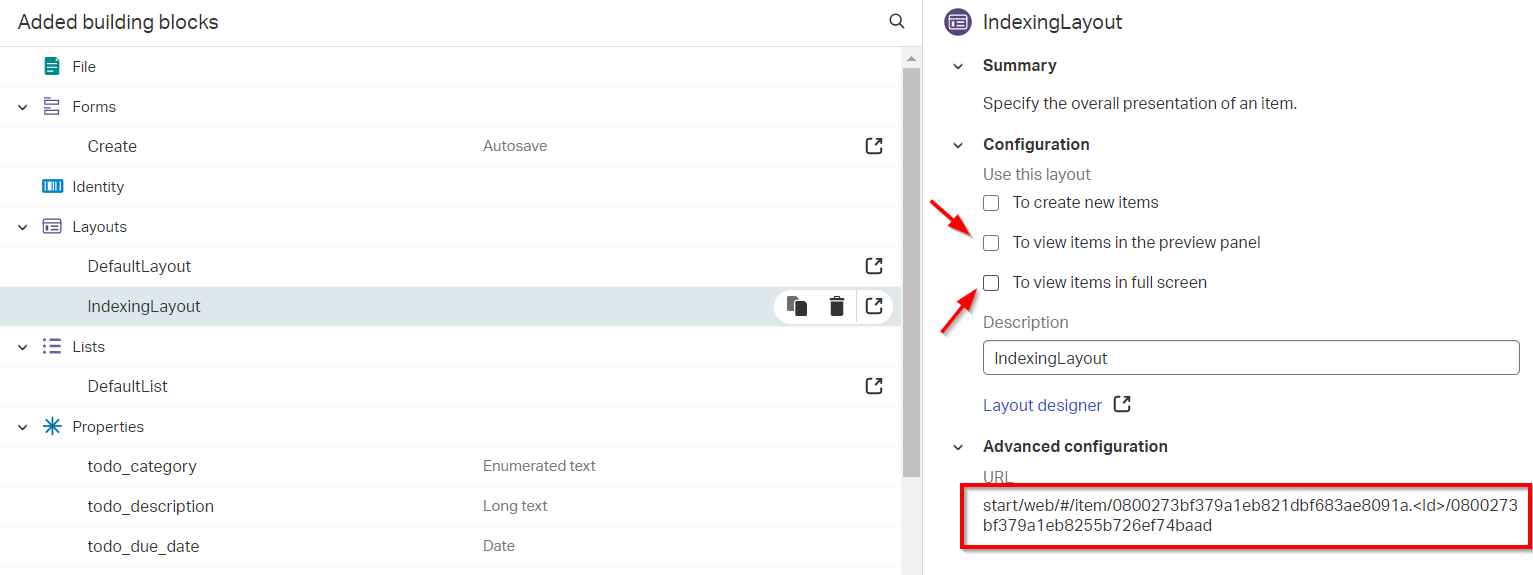Collapse the Summary section
This screenshot has height=575, width=1533.
coord(958,66)
